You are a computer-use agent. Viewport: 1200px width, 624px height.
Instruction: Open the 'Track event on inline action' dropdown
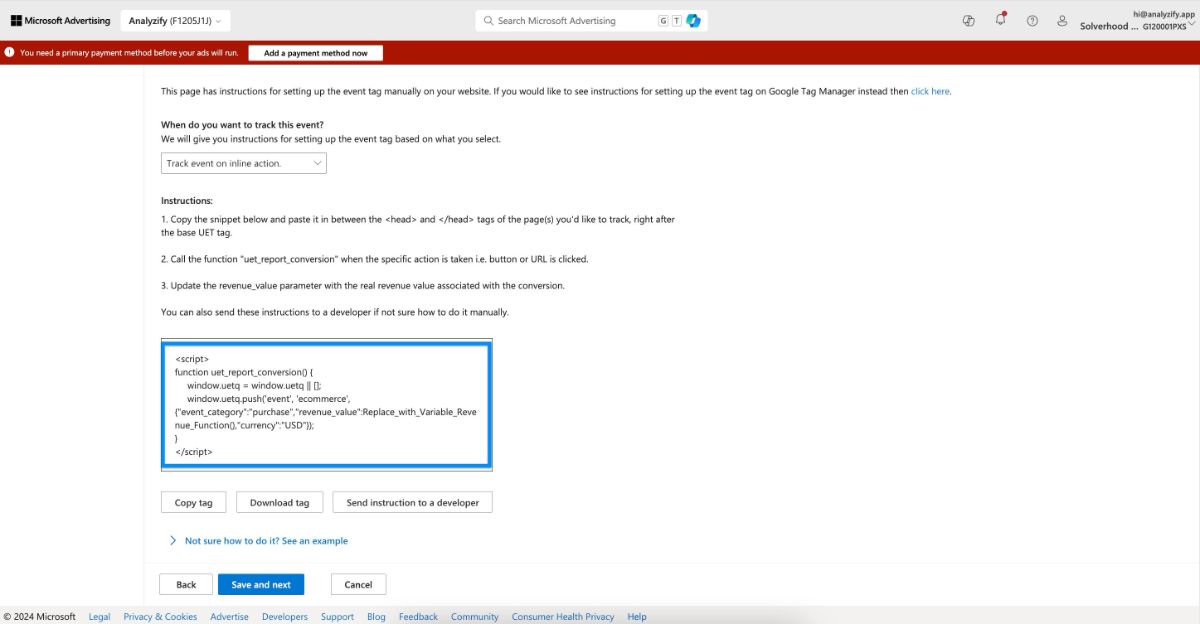point(244,163)
